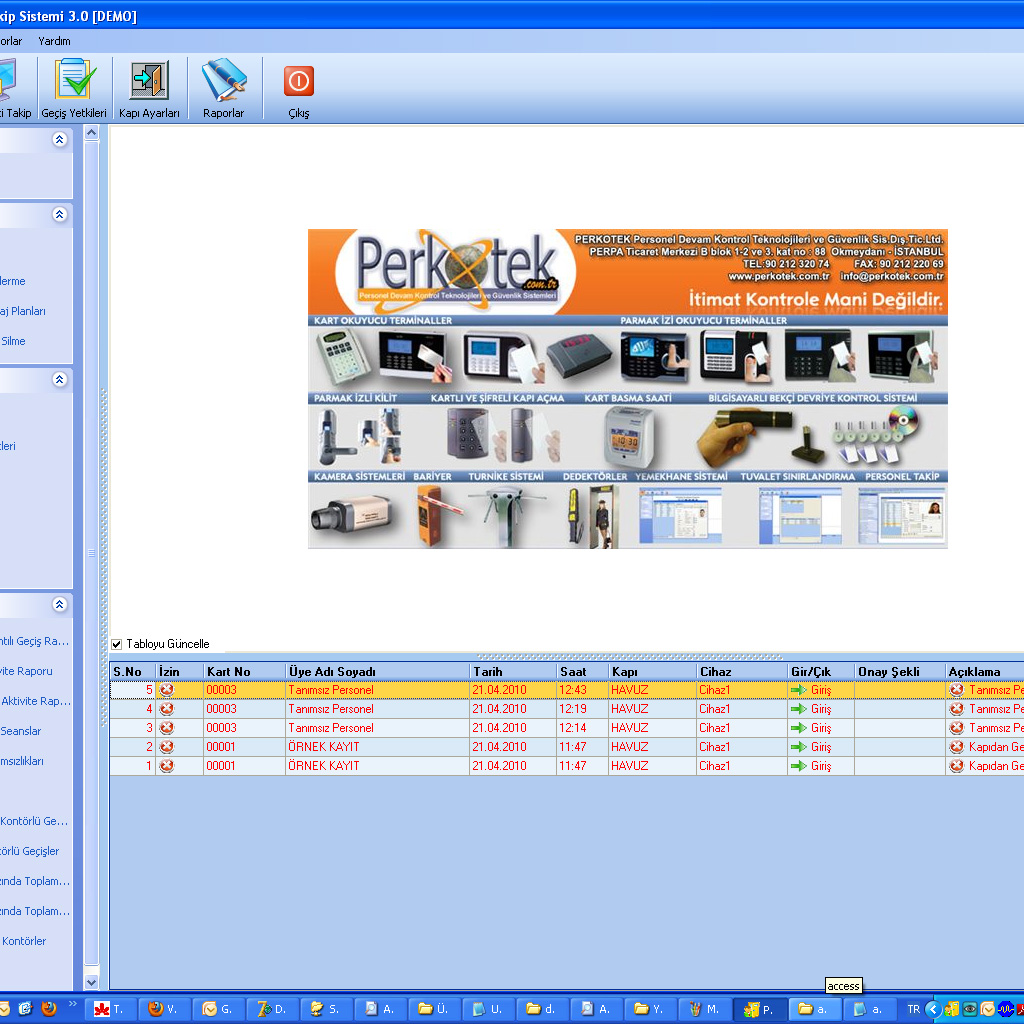Collapse the topmost sidebar group chevron
1024x1024 pixels.
pyautogui.click(x=60, y=140)
